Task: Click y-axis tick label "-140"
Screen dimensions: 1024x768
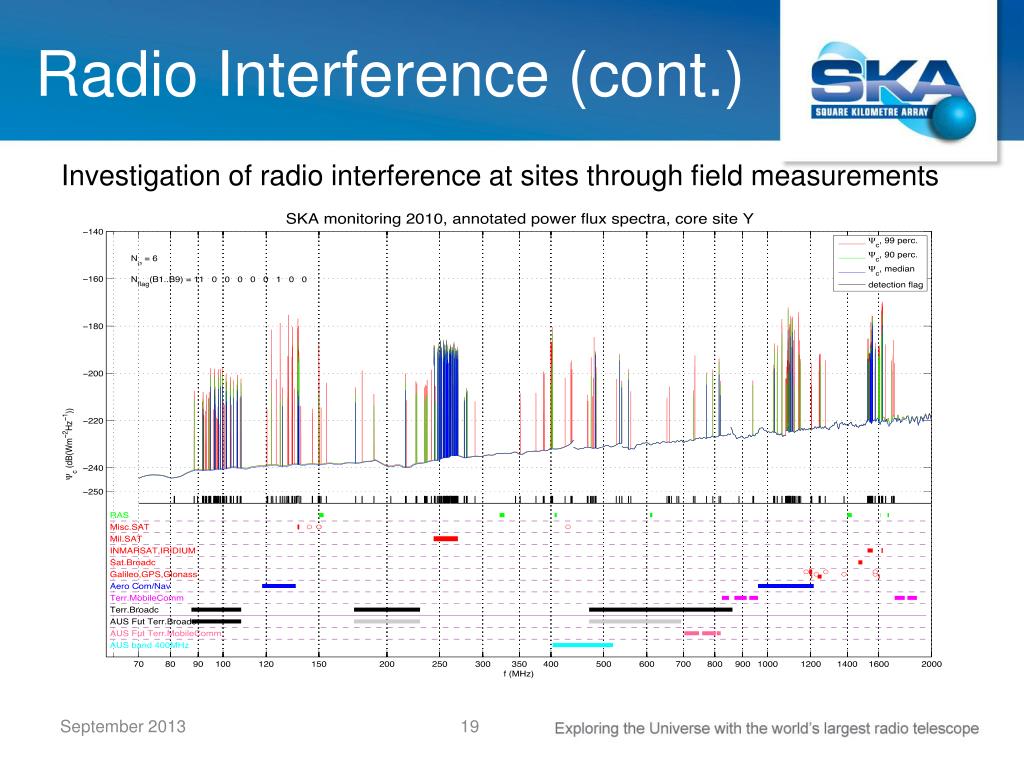Action: pos(93,232)
